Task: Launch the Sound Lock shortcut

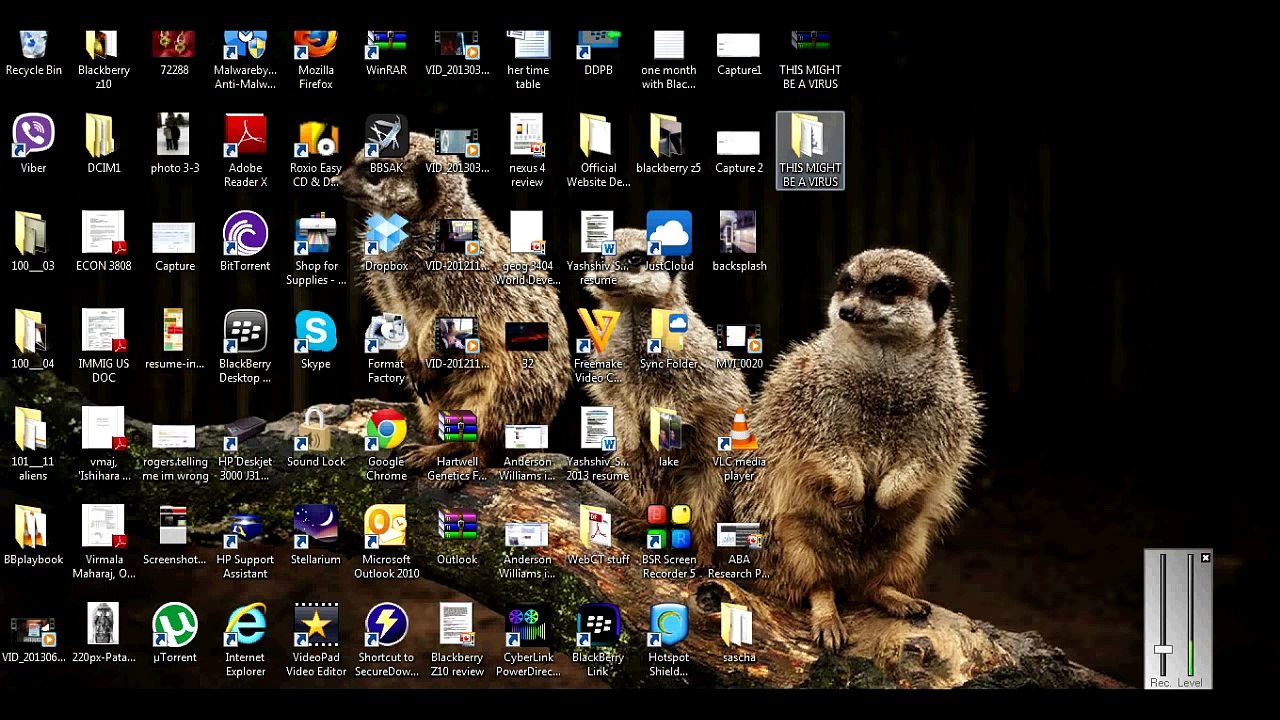Action: tap(316, 439)
